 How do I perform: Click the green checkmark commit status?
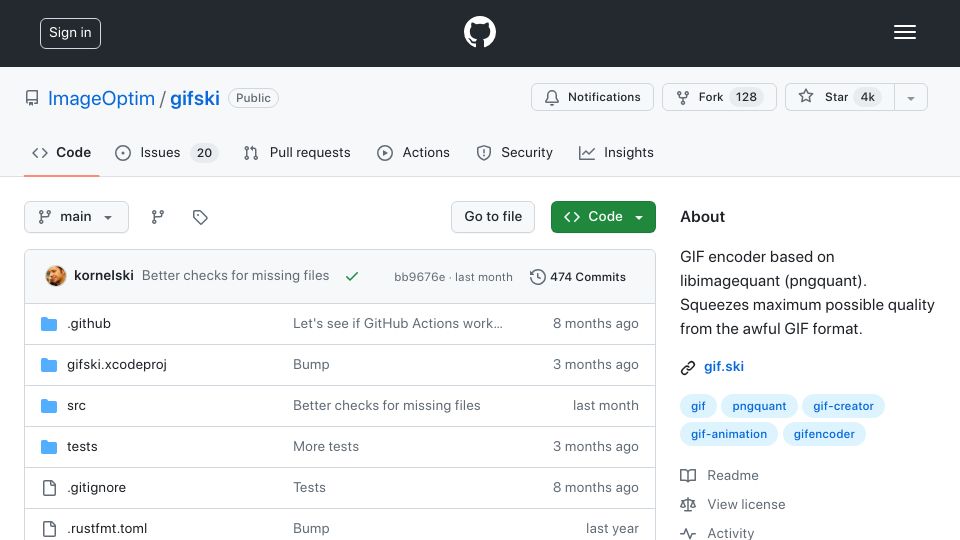[x=351, y=277]
